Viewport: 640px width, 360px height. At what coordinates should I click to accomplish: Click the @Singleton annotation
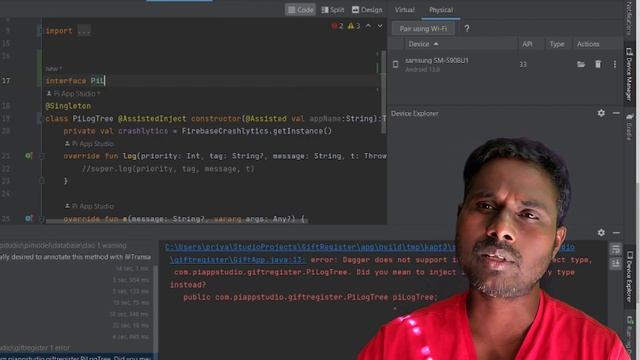tap(68, 106)
